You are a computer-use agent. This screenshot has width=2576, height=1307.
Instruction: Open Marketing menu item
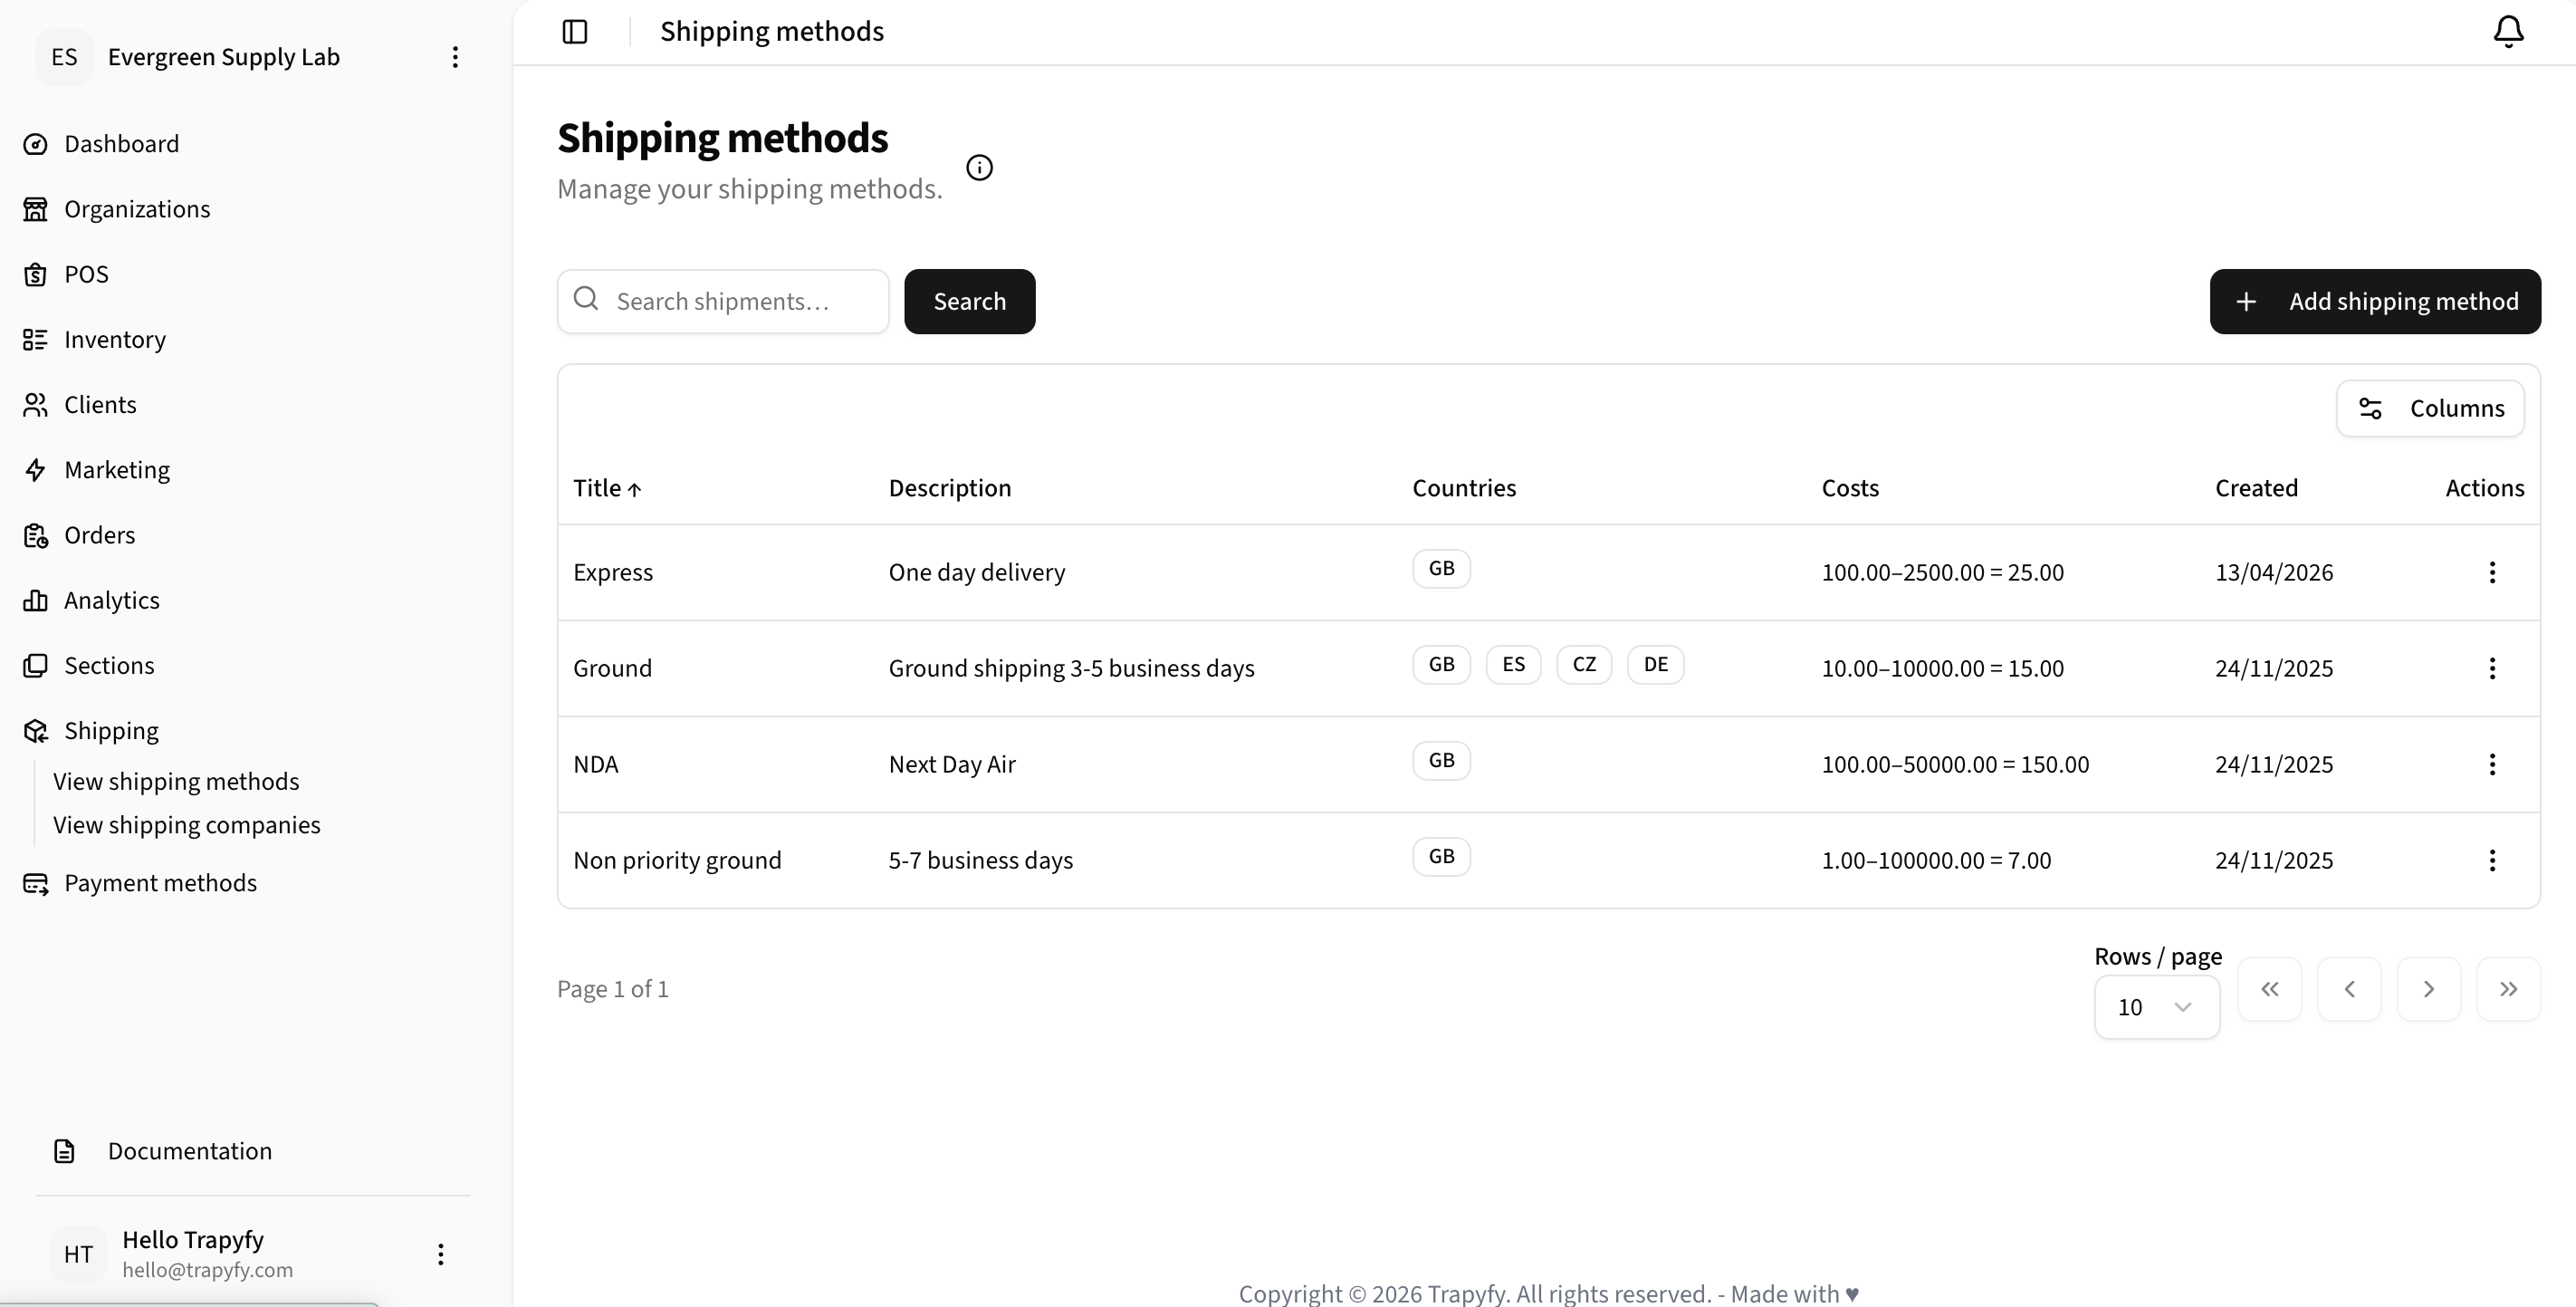point(117,470)
